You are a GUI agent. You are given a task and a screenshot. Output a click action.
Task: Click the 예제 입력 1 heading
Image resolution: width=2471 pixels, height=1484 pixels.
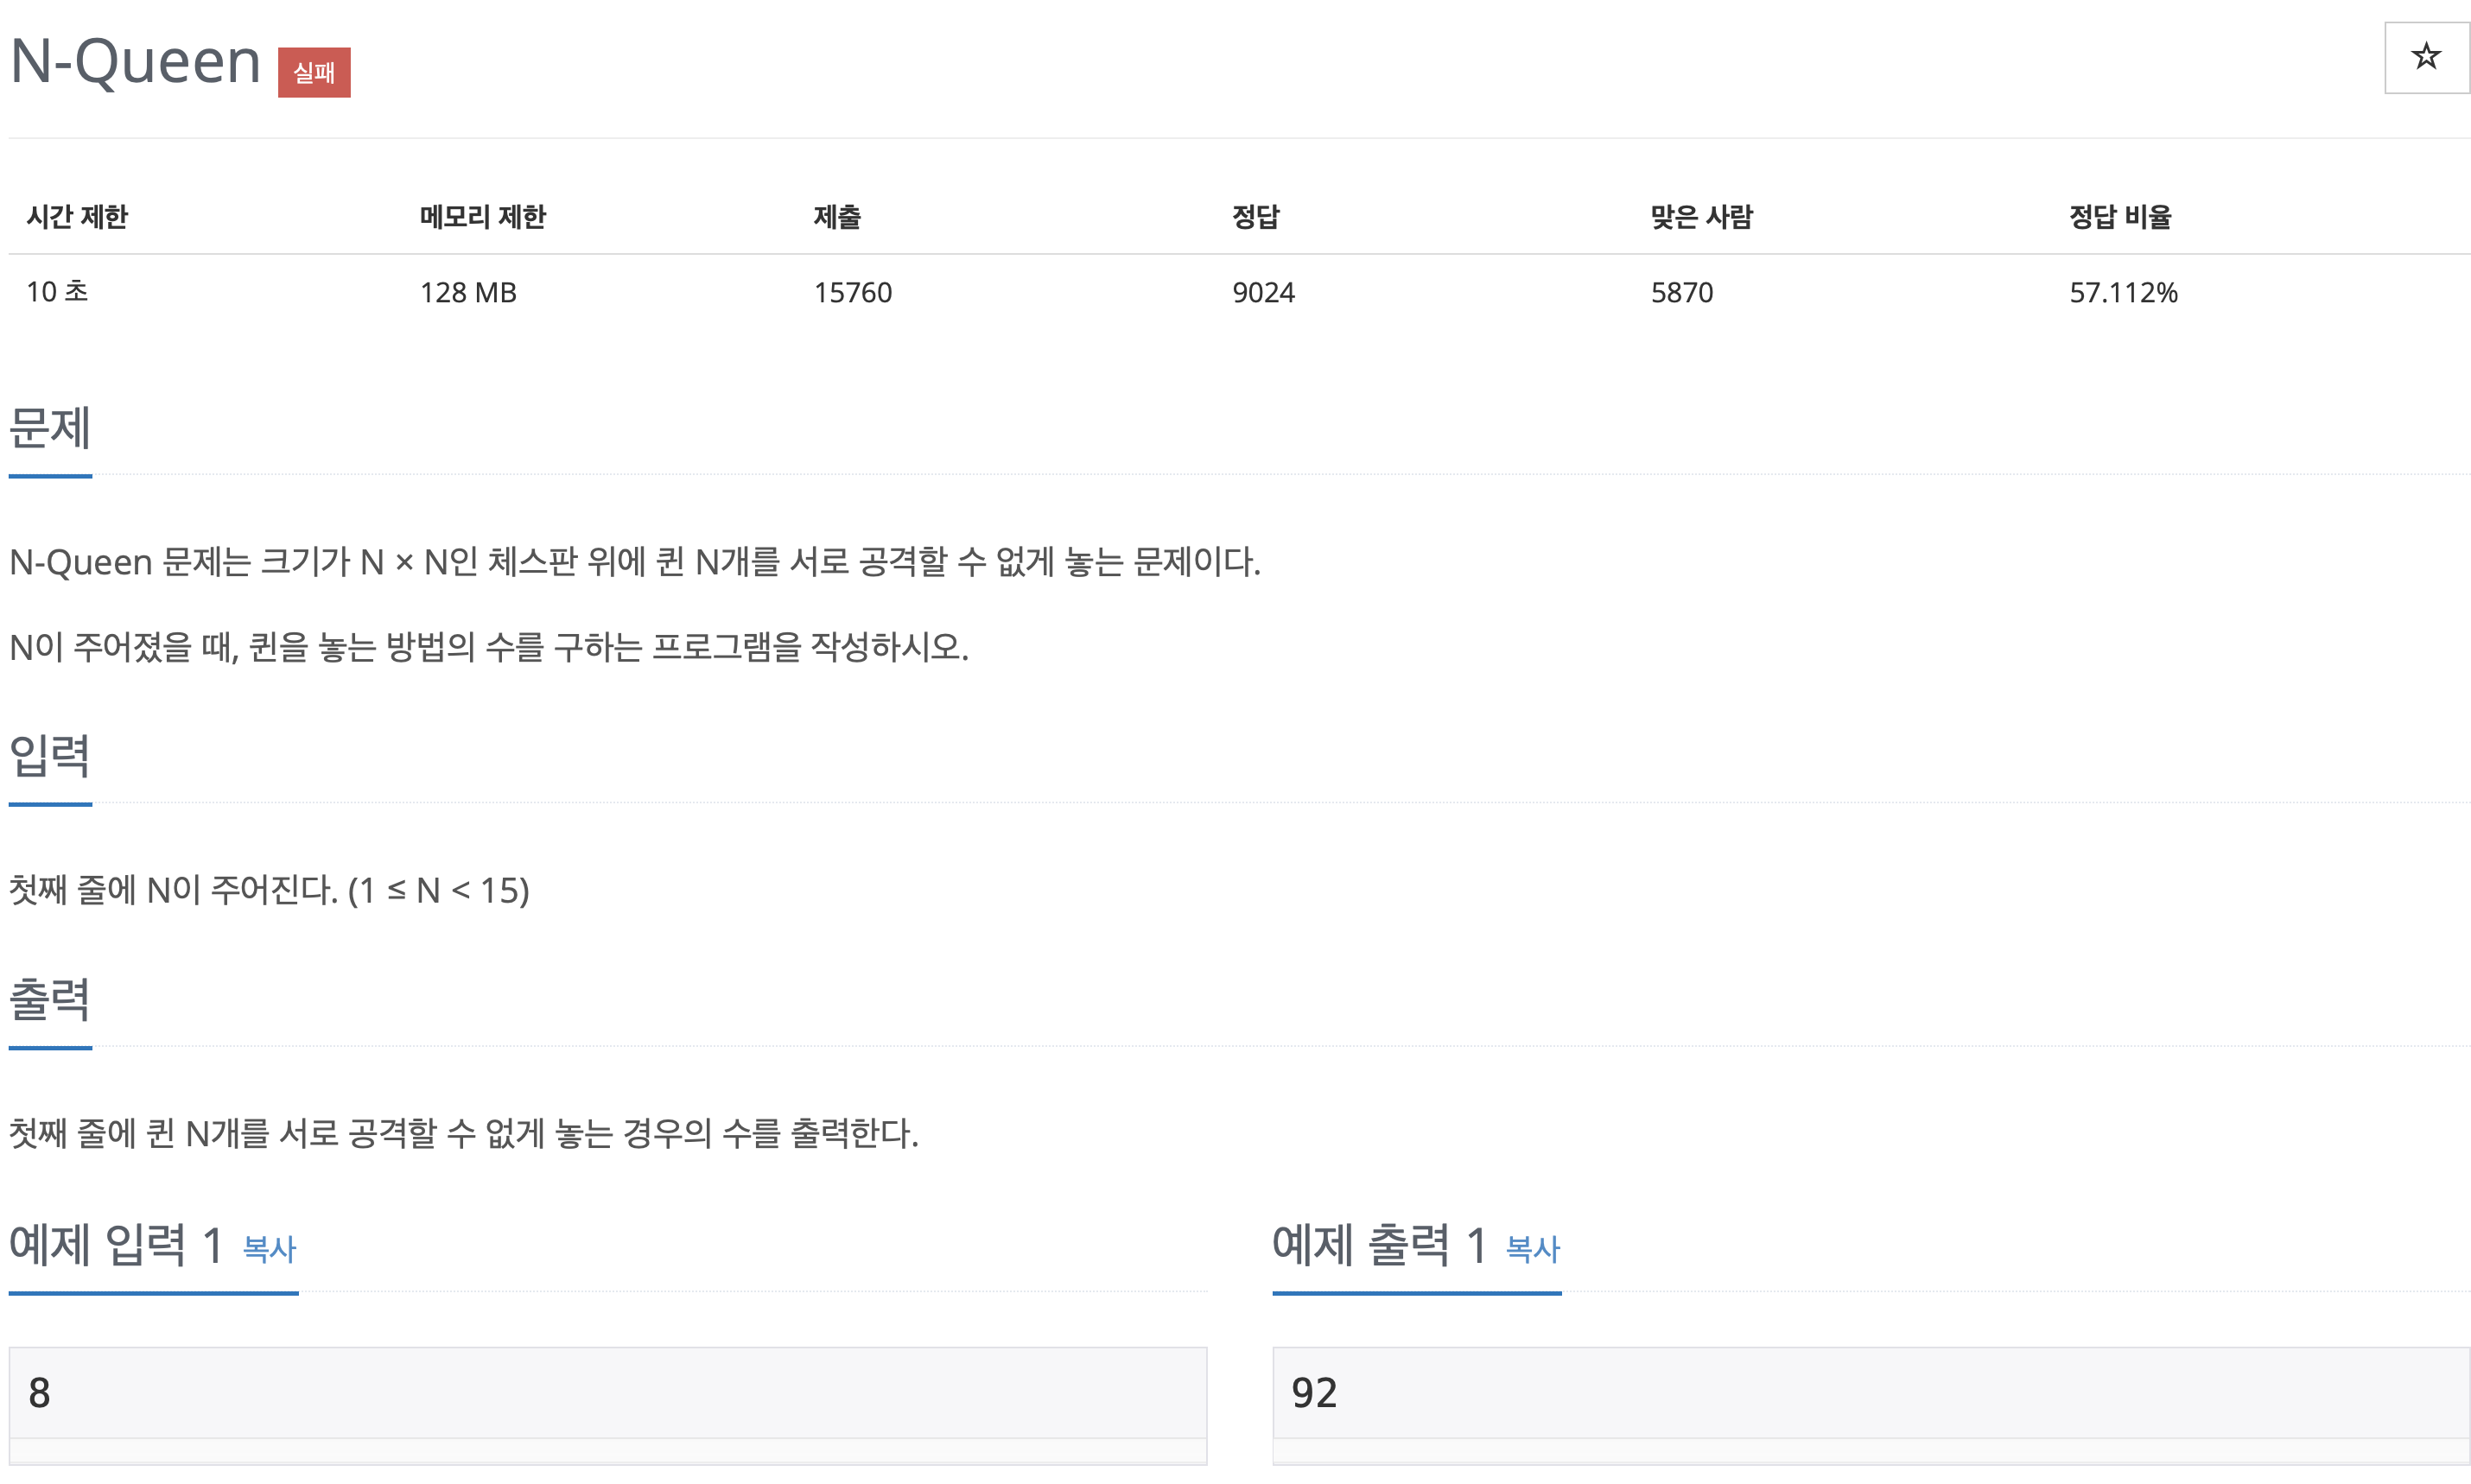click(116, 1245)
